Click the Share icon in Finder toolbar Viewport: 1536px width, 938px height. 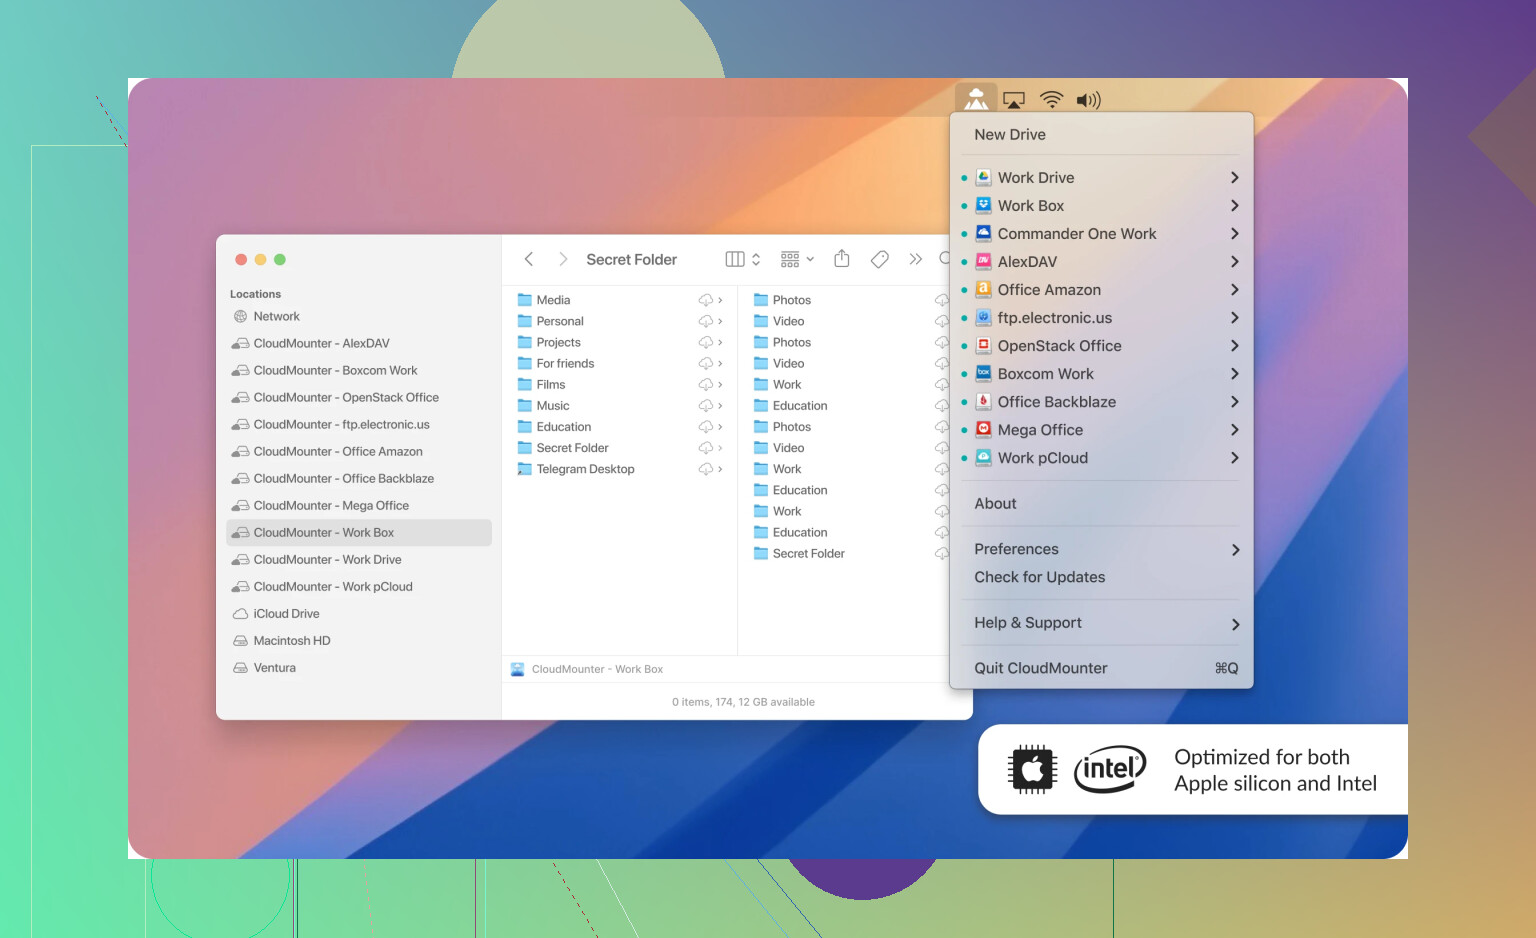coord(842,259)
